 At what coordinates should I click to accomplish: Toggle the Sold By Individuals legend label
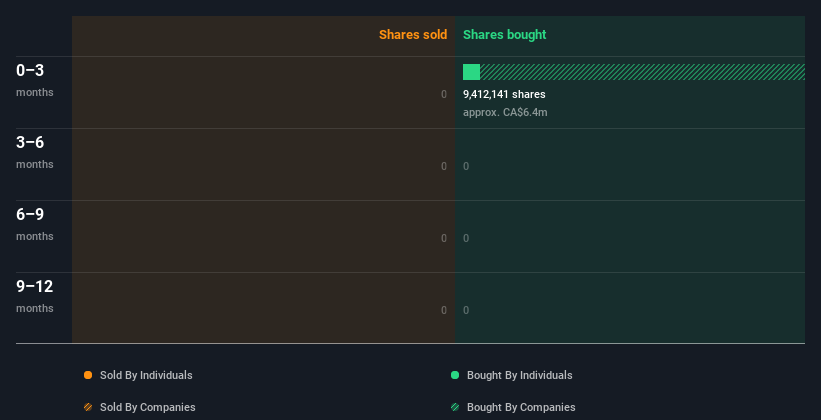pyautogui.click(x=146, y=375)
